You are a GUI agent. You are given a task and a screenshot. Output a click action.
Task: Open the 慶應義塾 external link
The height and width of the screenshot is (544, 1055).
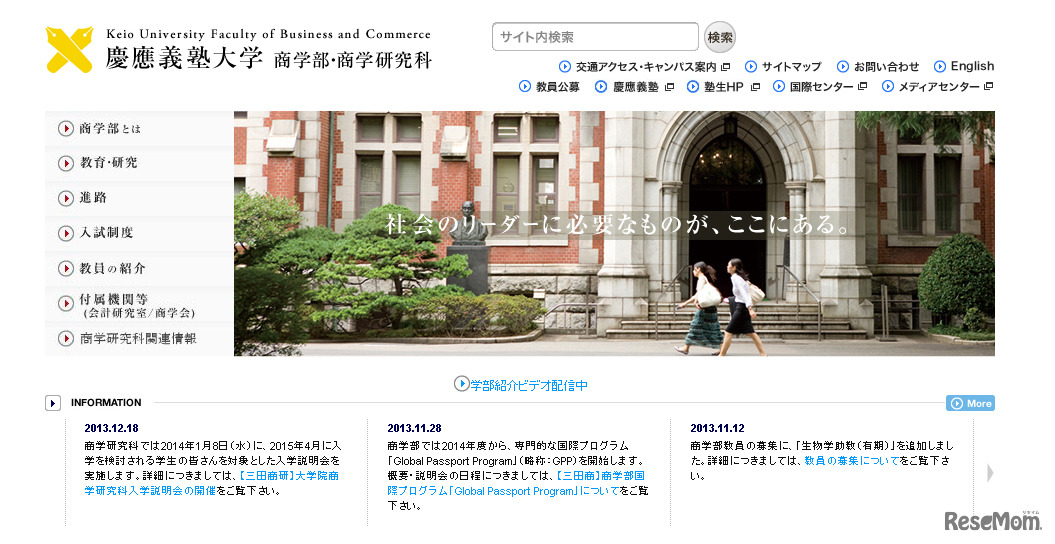pyautogui.click(x=636, y=87)
